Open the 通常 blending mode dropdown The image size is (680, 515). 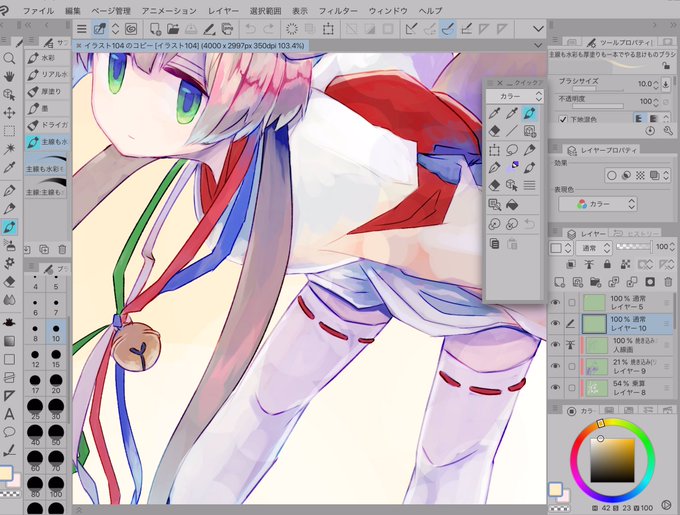[x=594, y=248]
